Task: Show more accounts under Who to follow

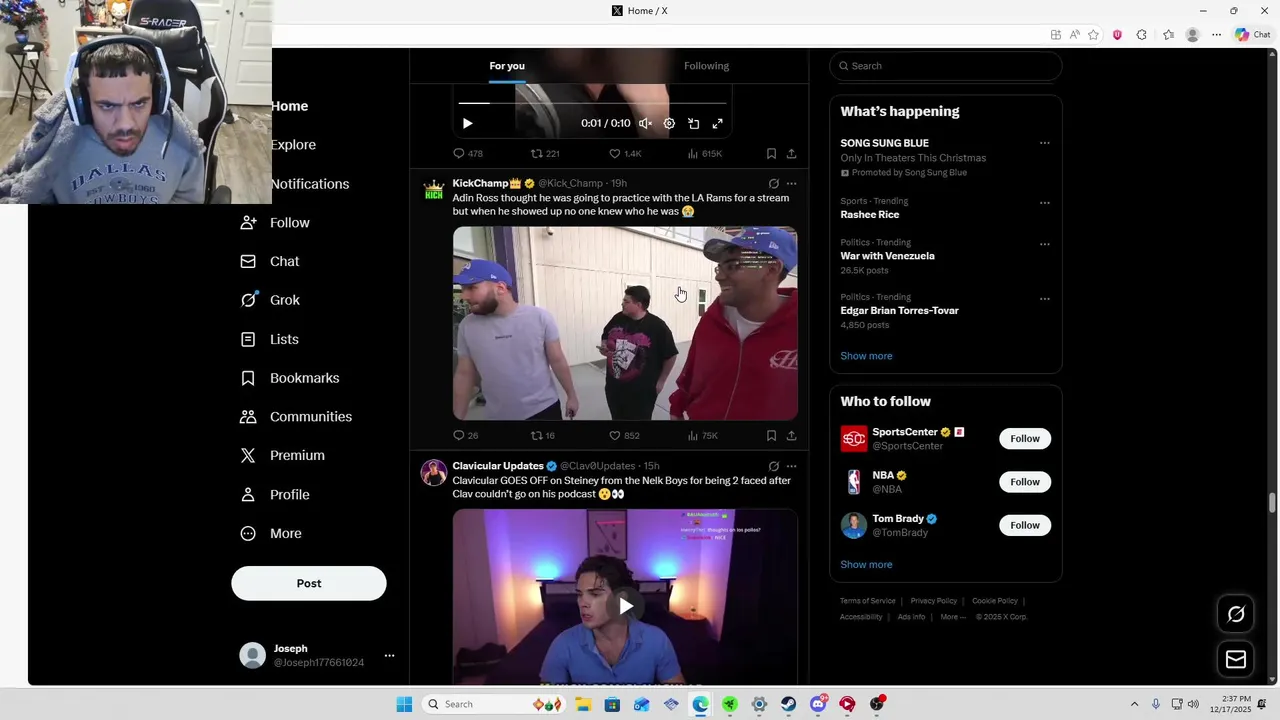Action: click(866, 564)
